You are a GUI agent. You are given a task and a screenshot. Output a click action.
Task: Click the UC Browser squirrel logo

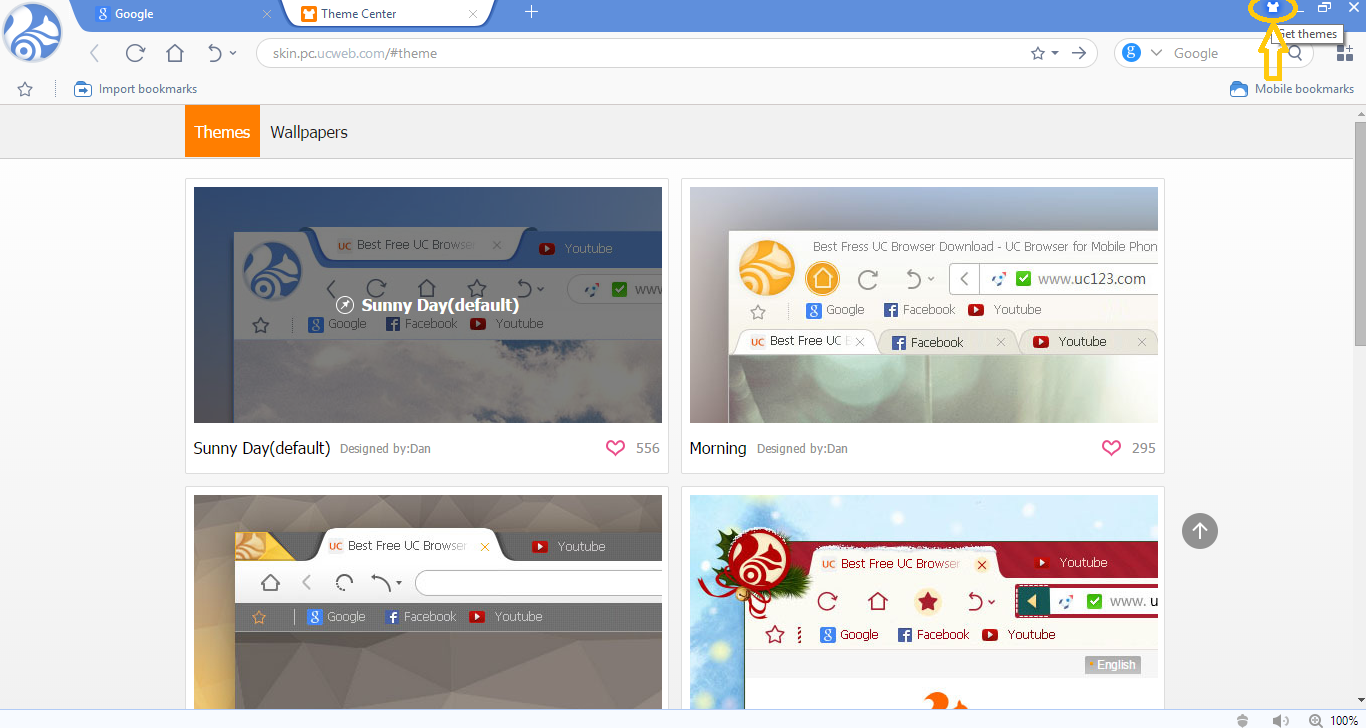coord(34,33)
